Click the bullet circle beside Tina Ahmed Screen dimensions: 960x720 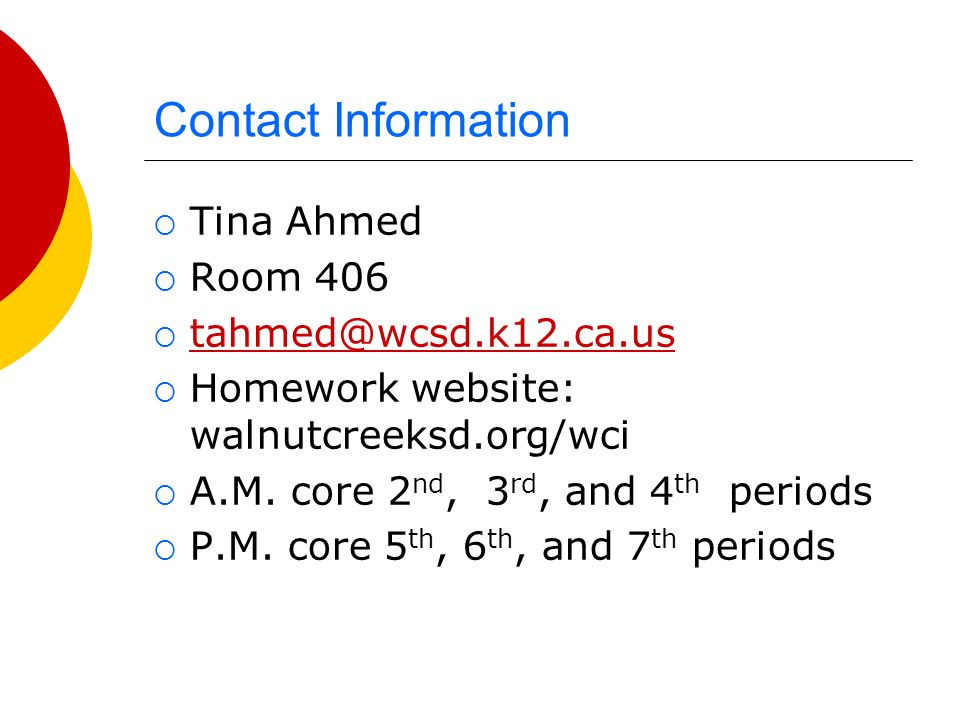pos(165,225)
